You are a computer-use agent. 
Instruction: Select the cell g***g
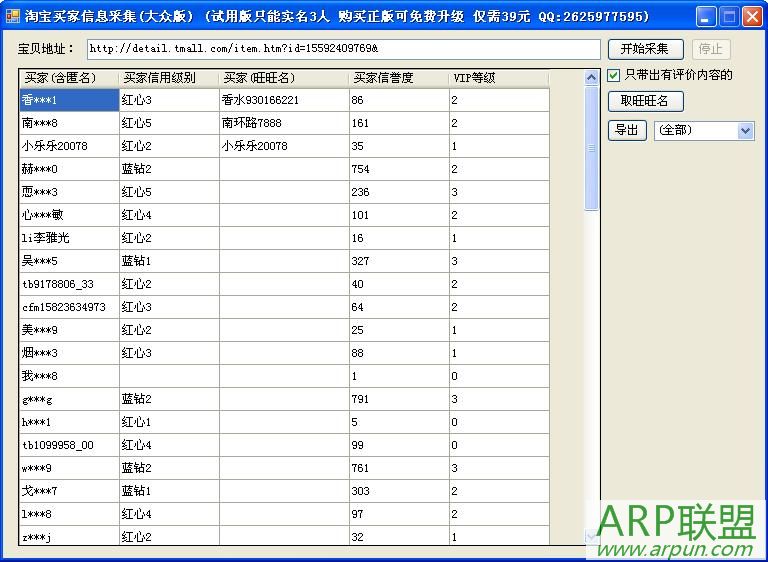point(69,399)
